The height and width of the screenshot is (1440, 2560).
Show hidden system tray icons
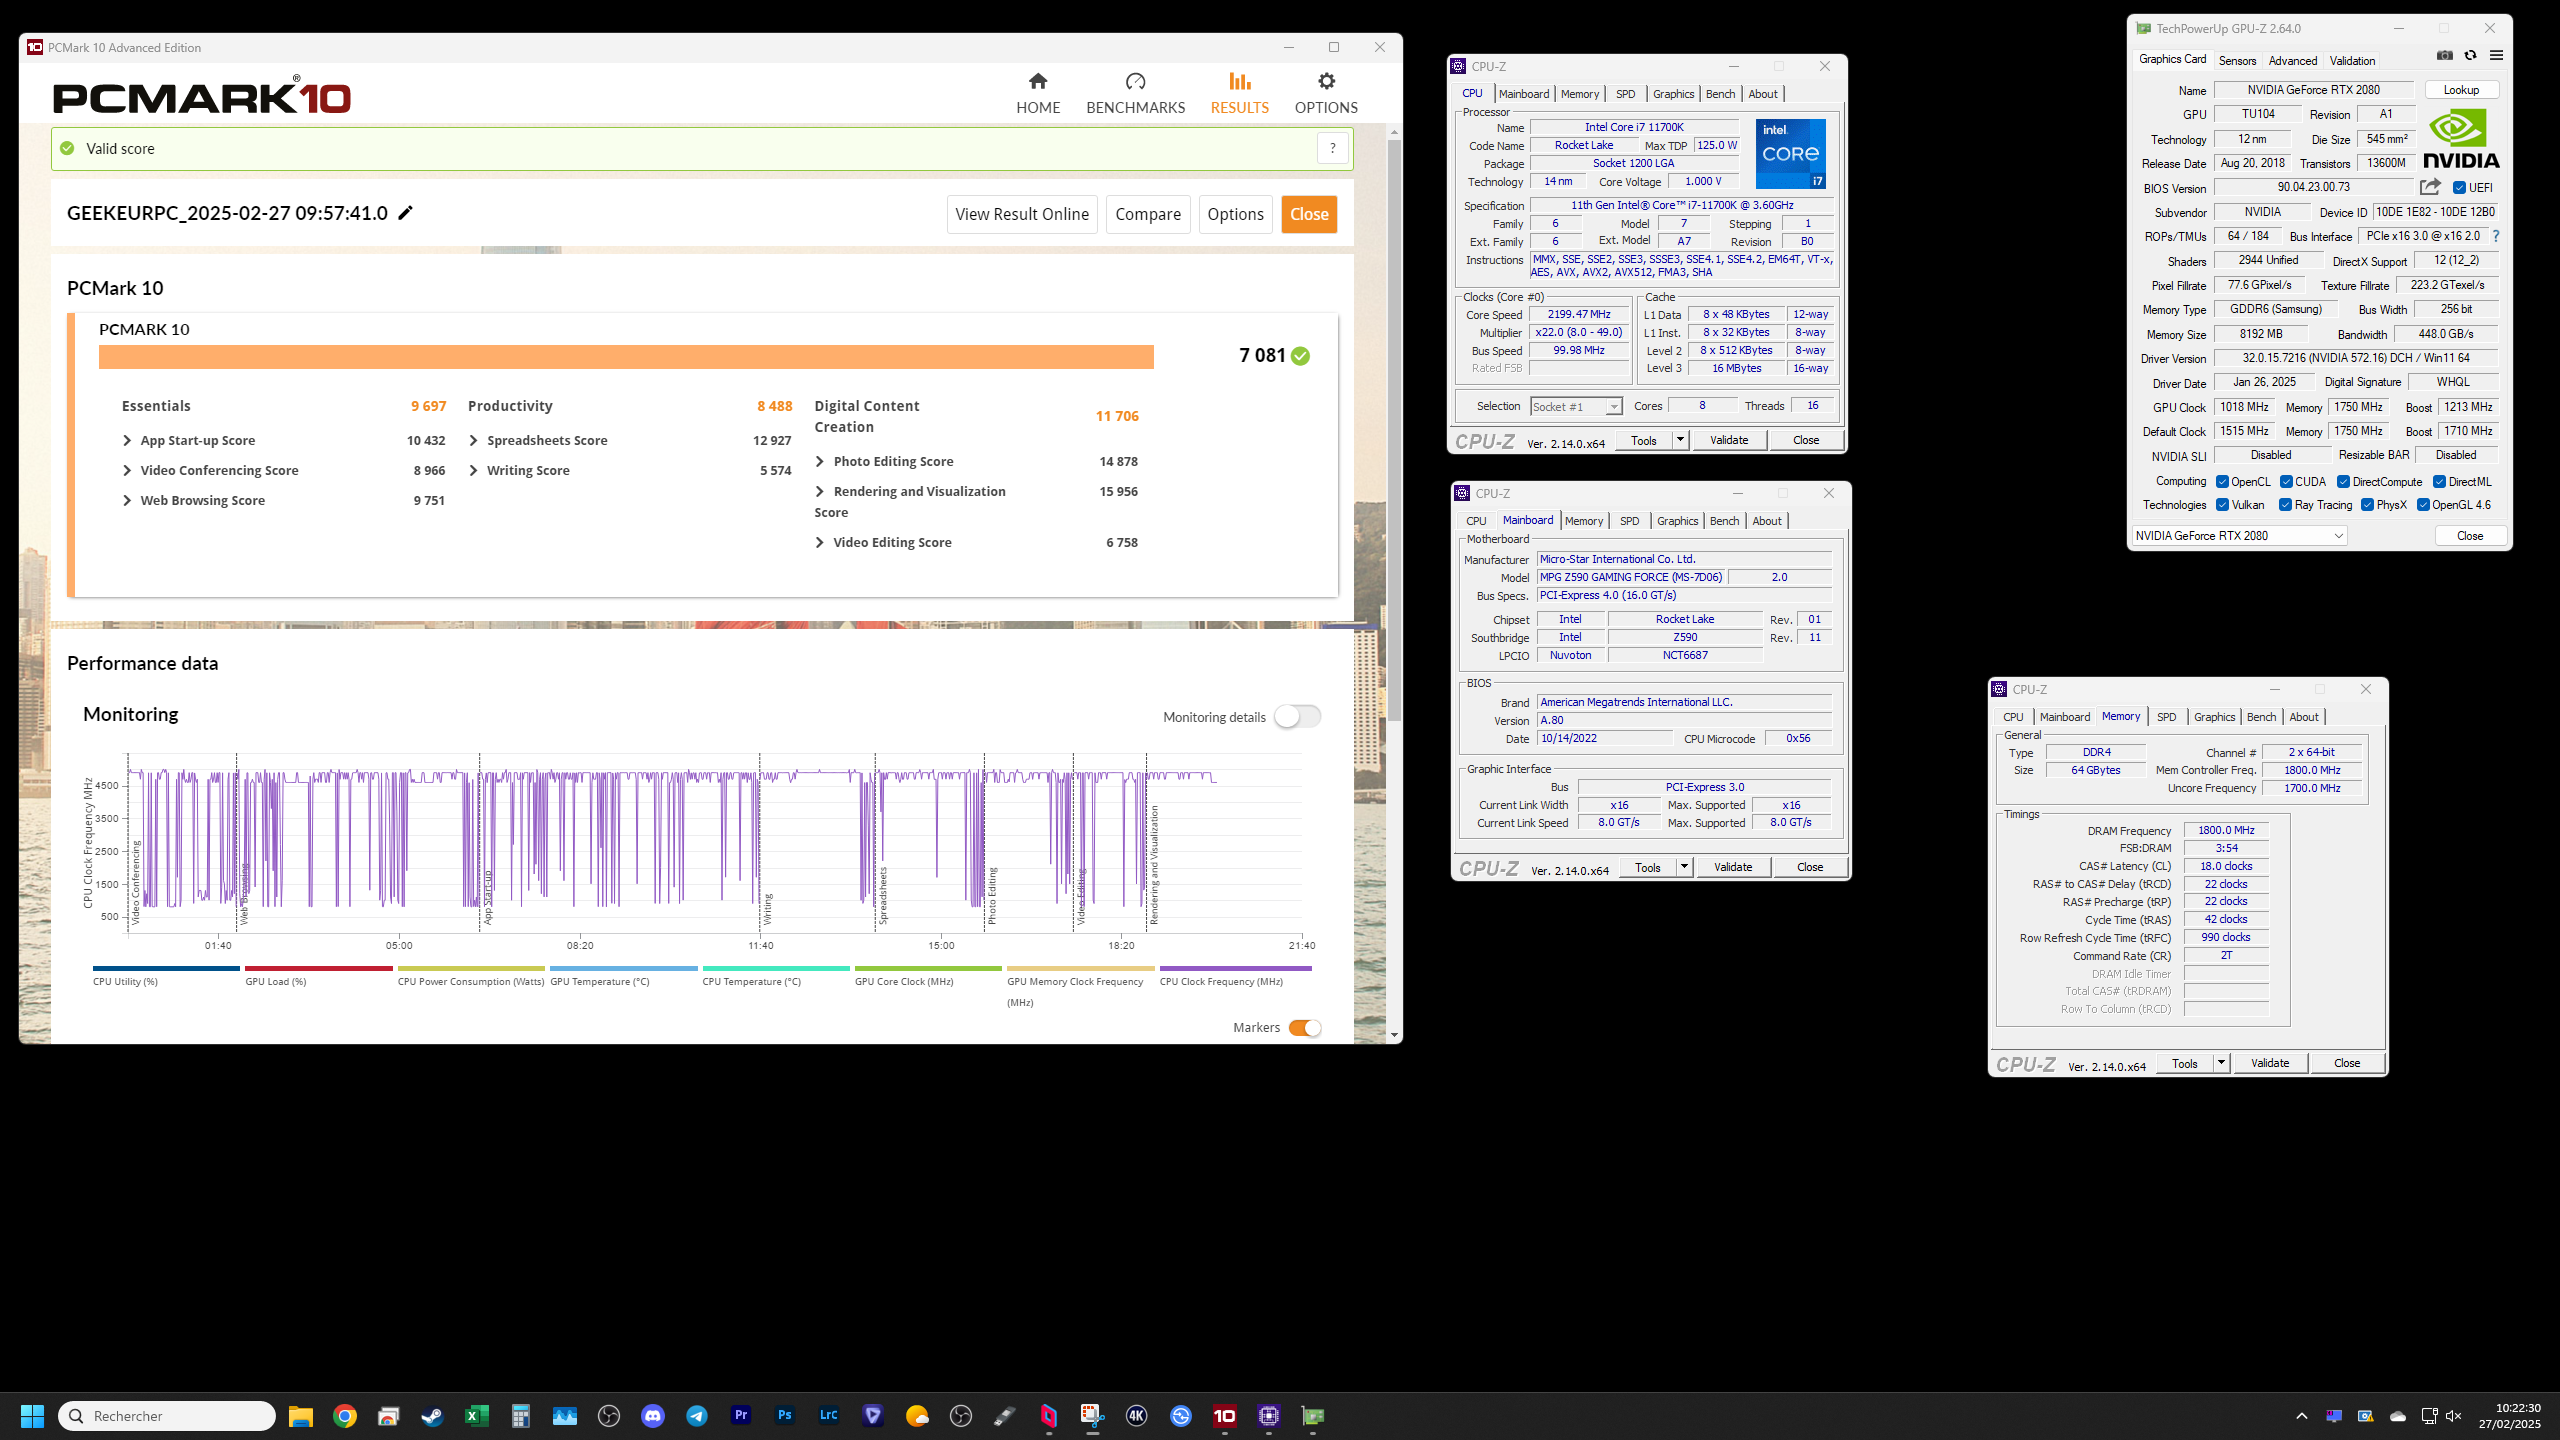2302,1415
